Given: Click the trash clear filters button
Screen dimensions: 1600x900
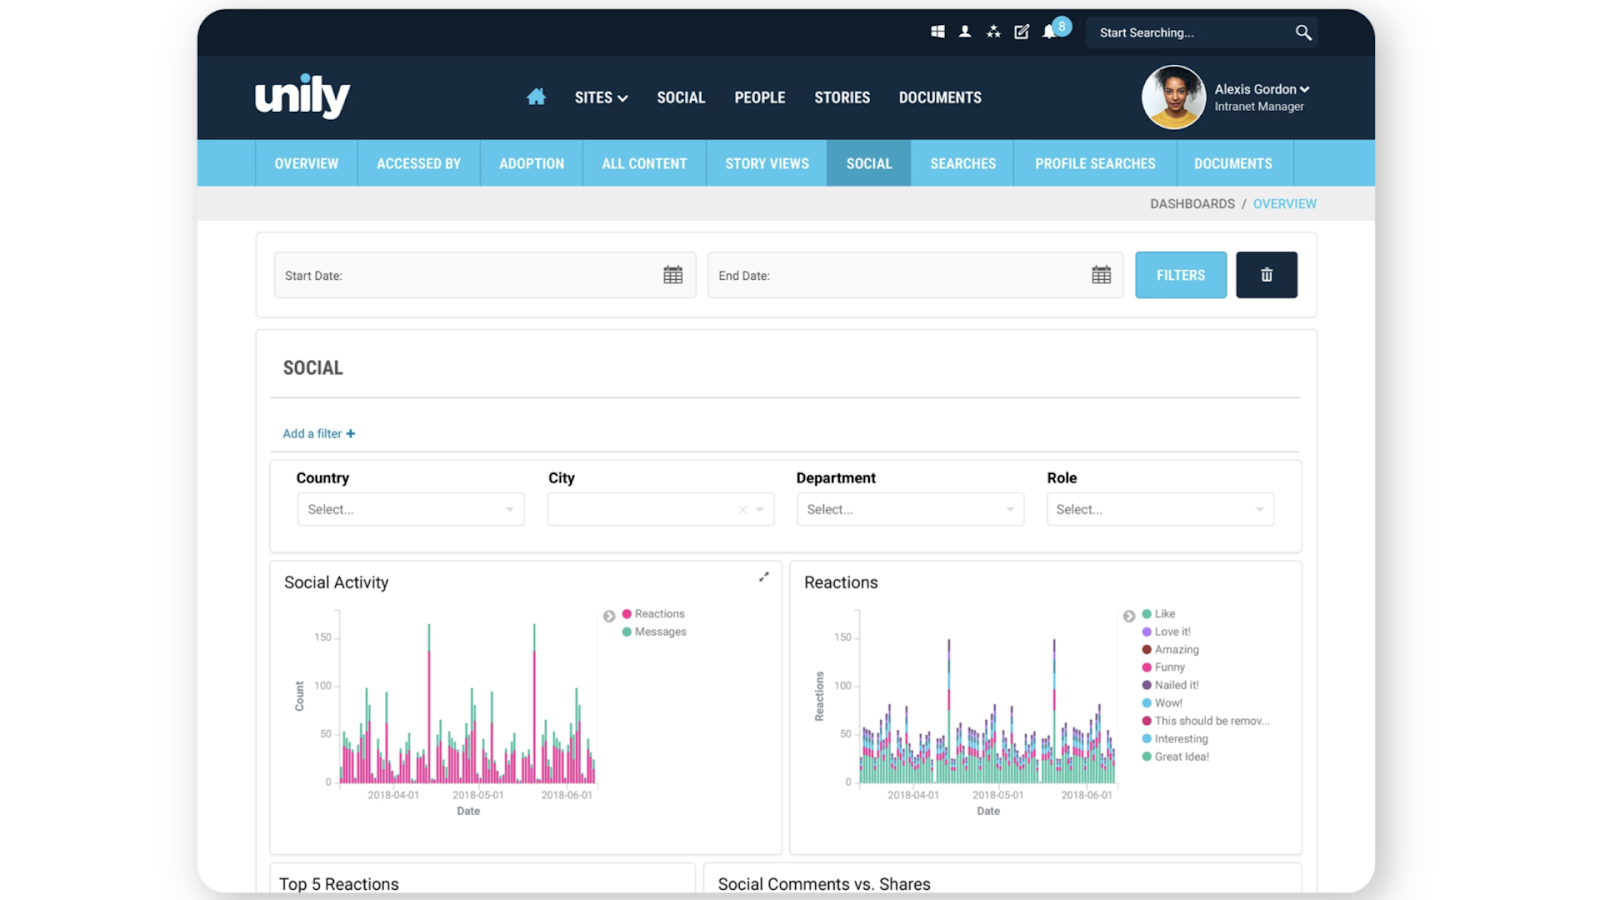Looking at the screenshot, I should click(1266, 275).
